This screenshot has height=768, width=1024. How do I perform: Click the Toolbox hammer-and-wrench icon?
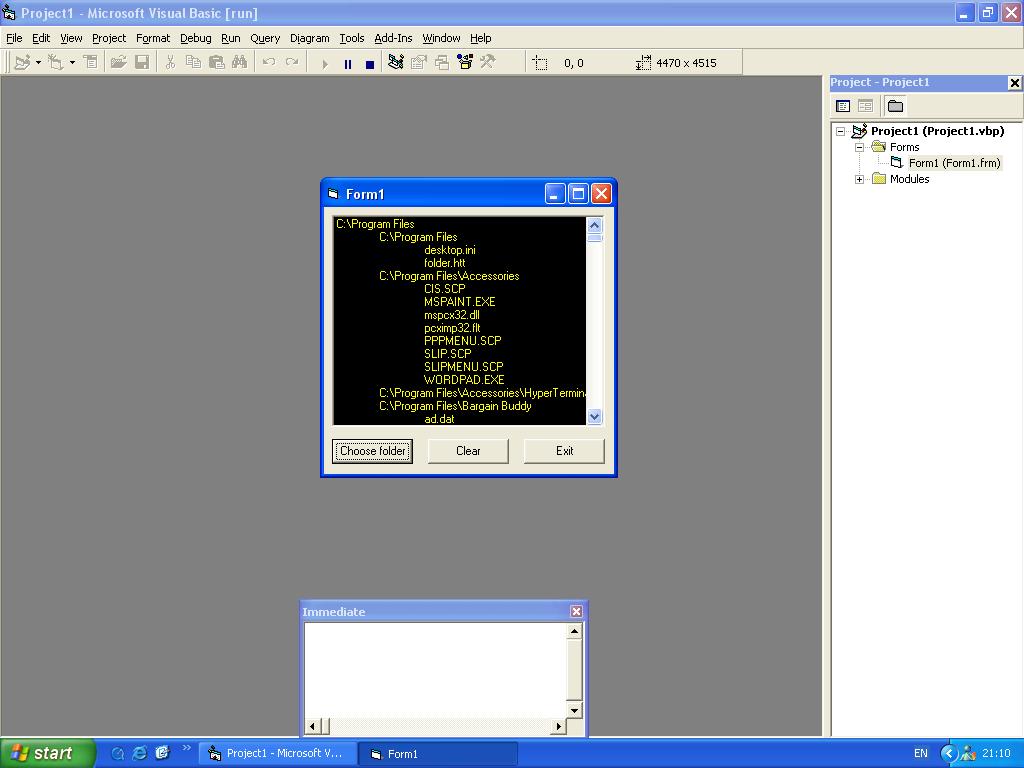488,62
